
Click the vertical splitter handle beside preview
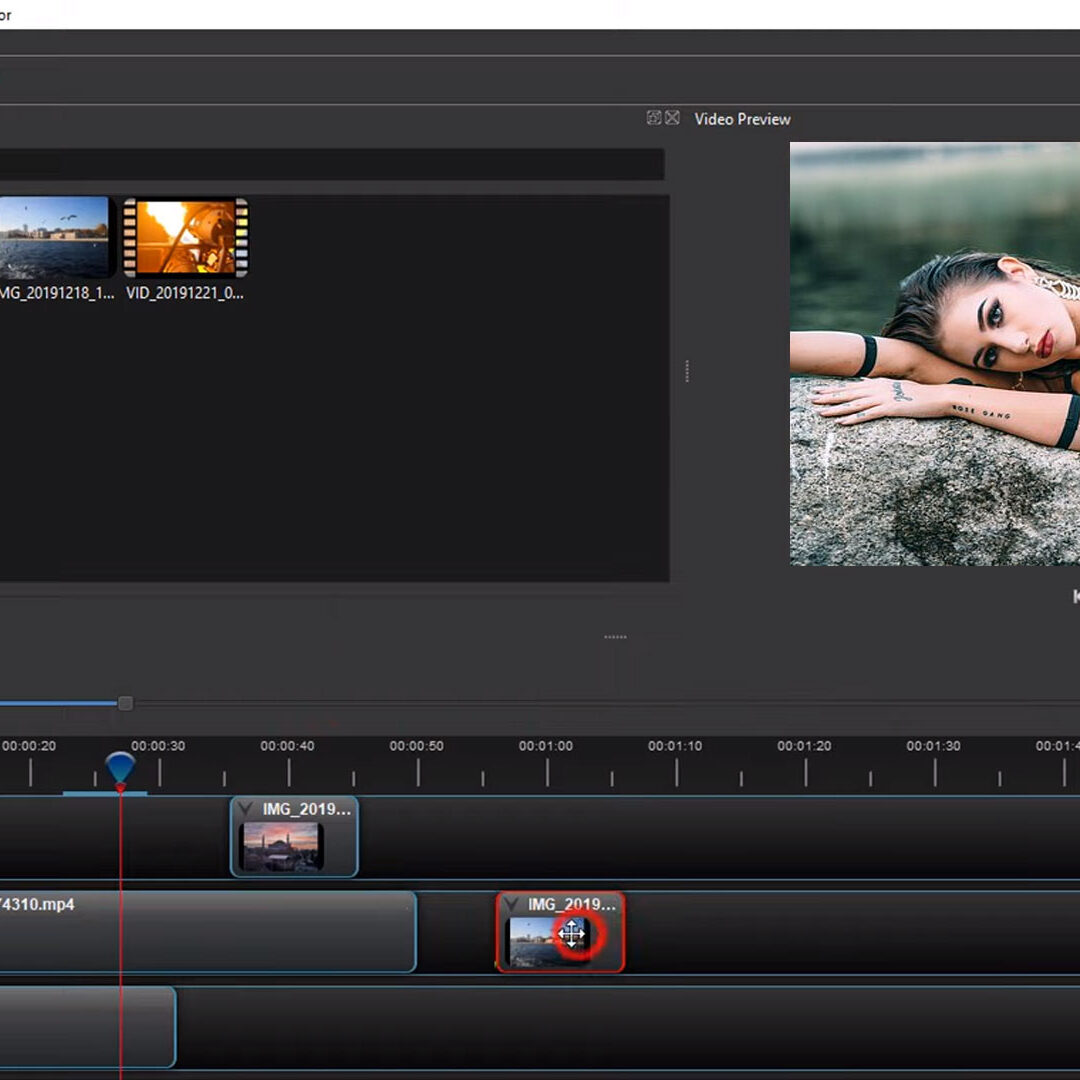click(687, 372)
